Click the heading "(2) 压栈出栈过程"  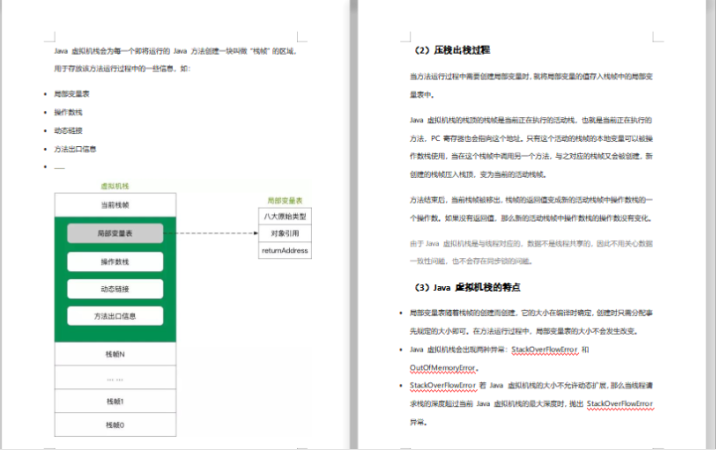[x=452, y=50]
